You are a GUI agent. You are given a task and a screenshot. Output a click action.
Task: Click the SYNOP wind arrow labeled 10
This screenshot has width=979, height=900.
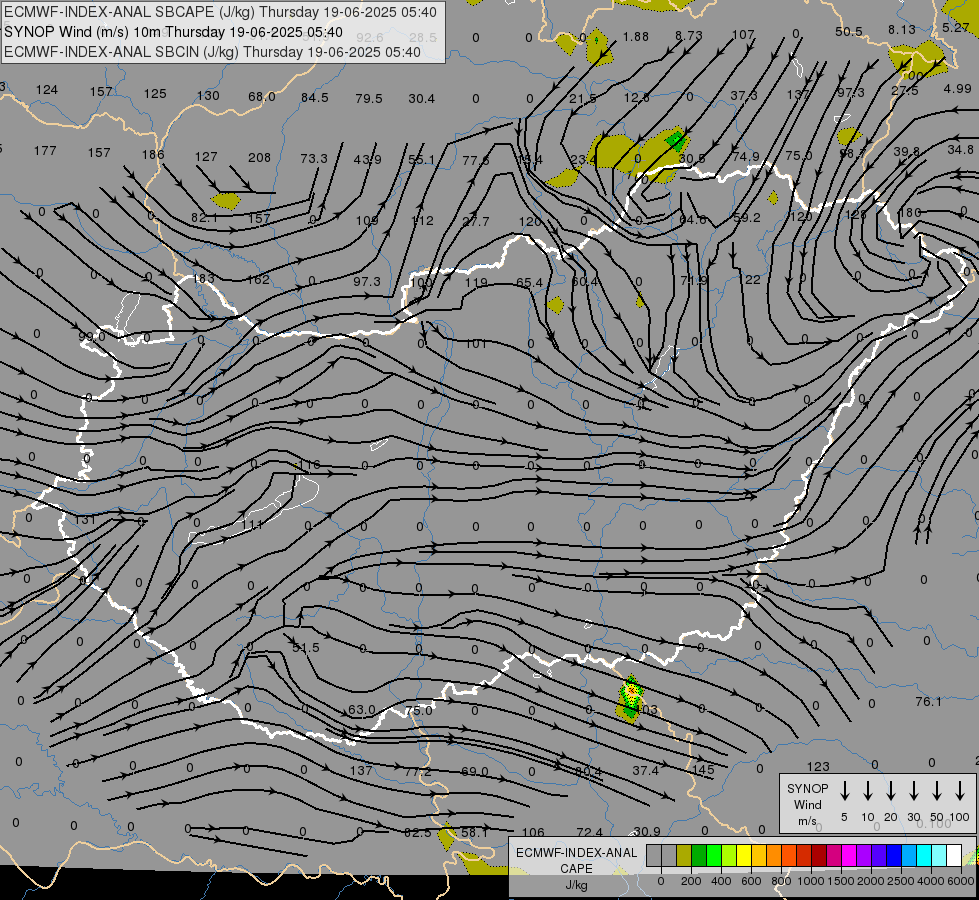tap(868, 791)
